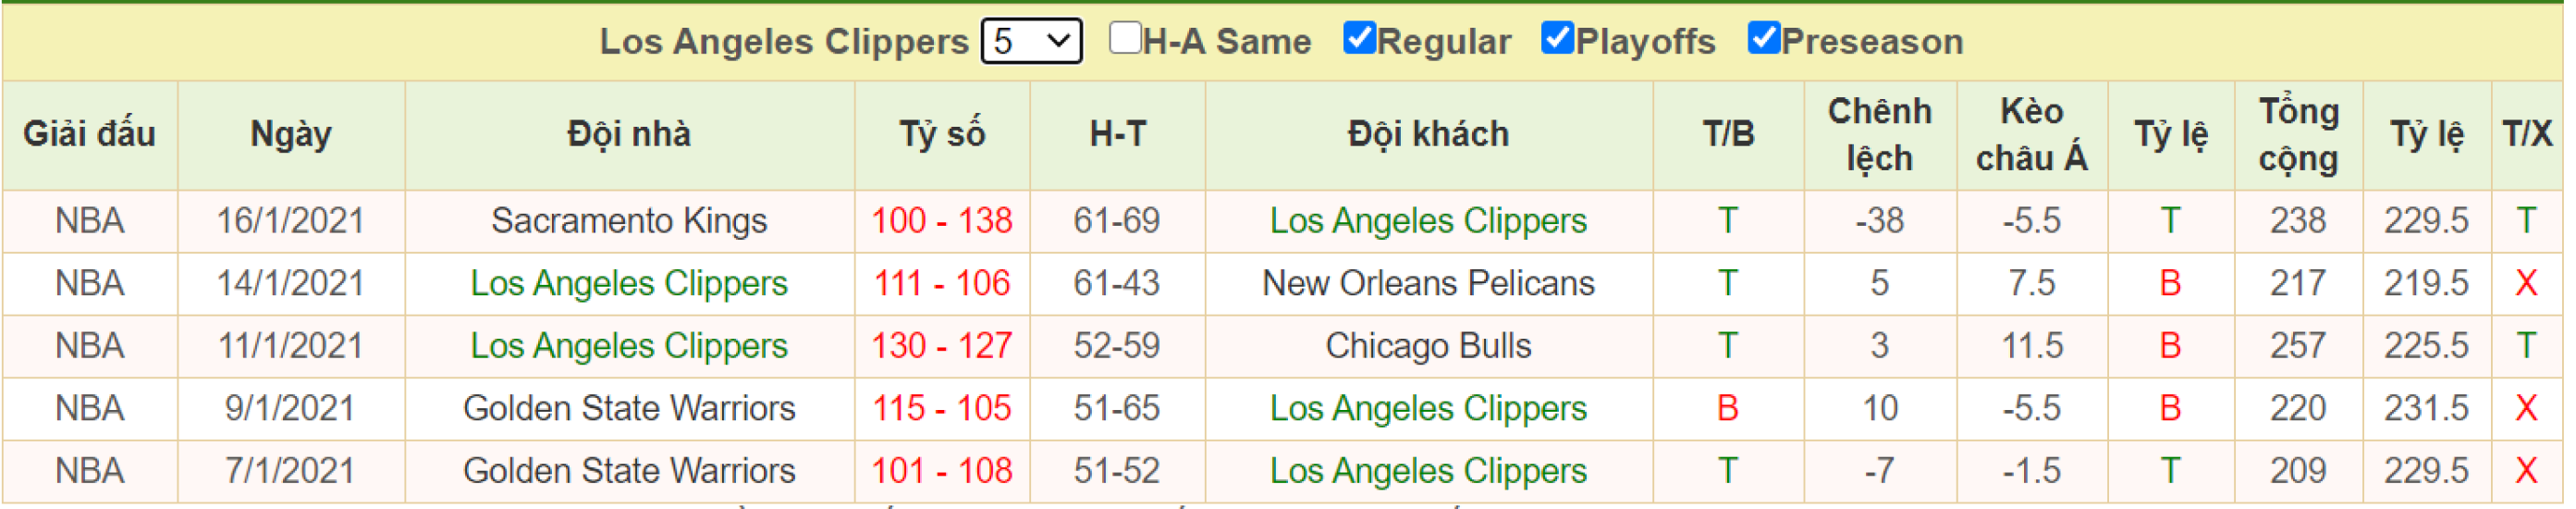Click the Đội nhà column header
The width and height of the screenshot is (2576, 509).
(x=629, y=134)
